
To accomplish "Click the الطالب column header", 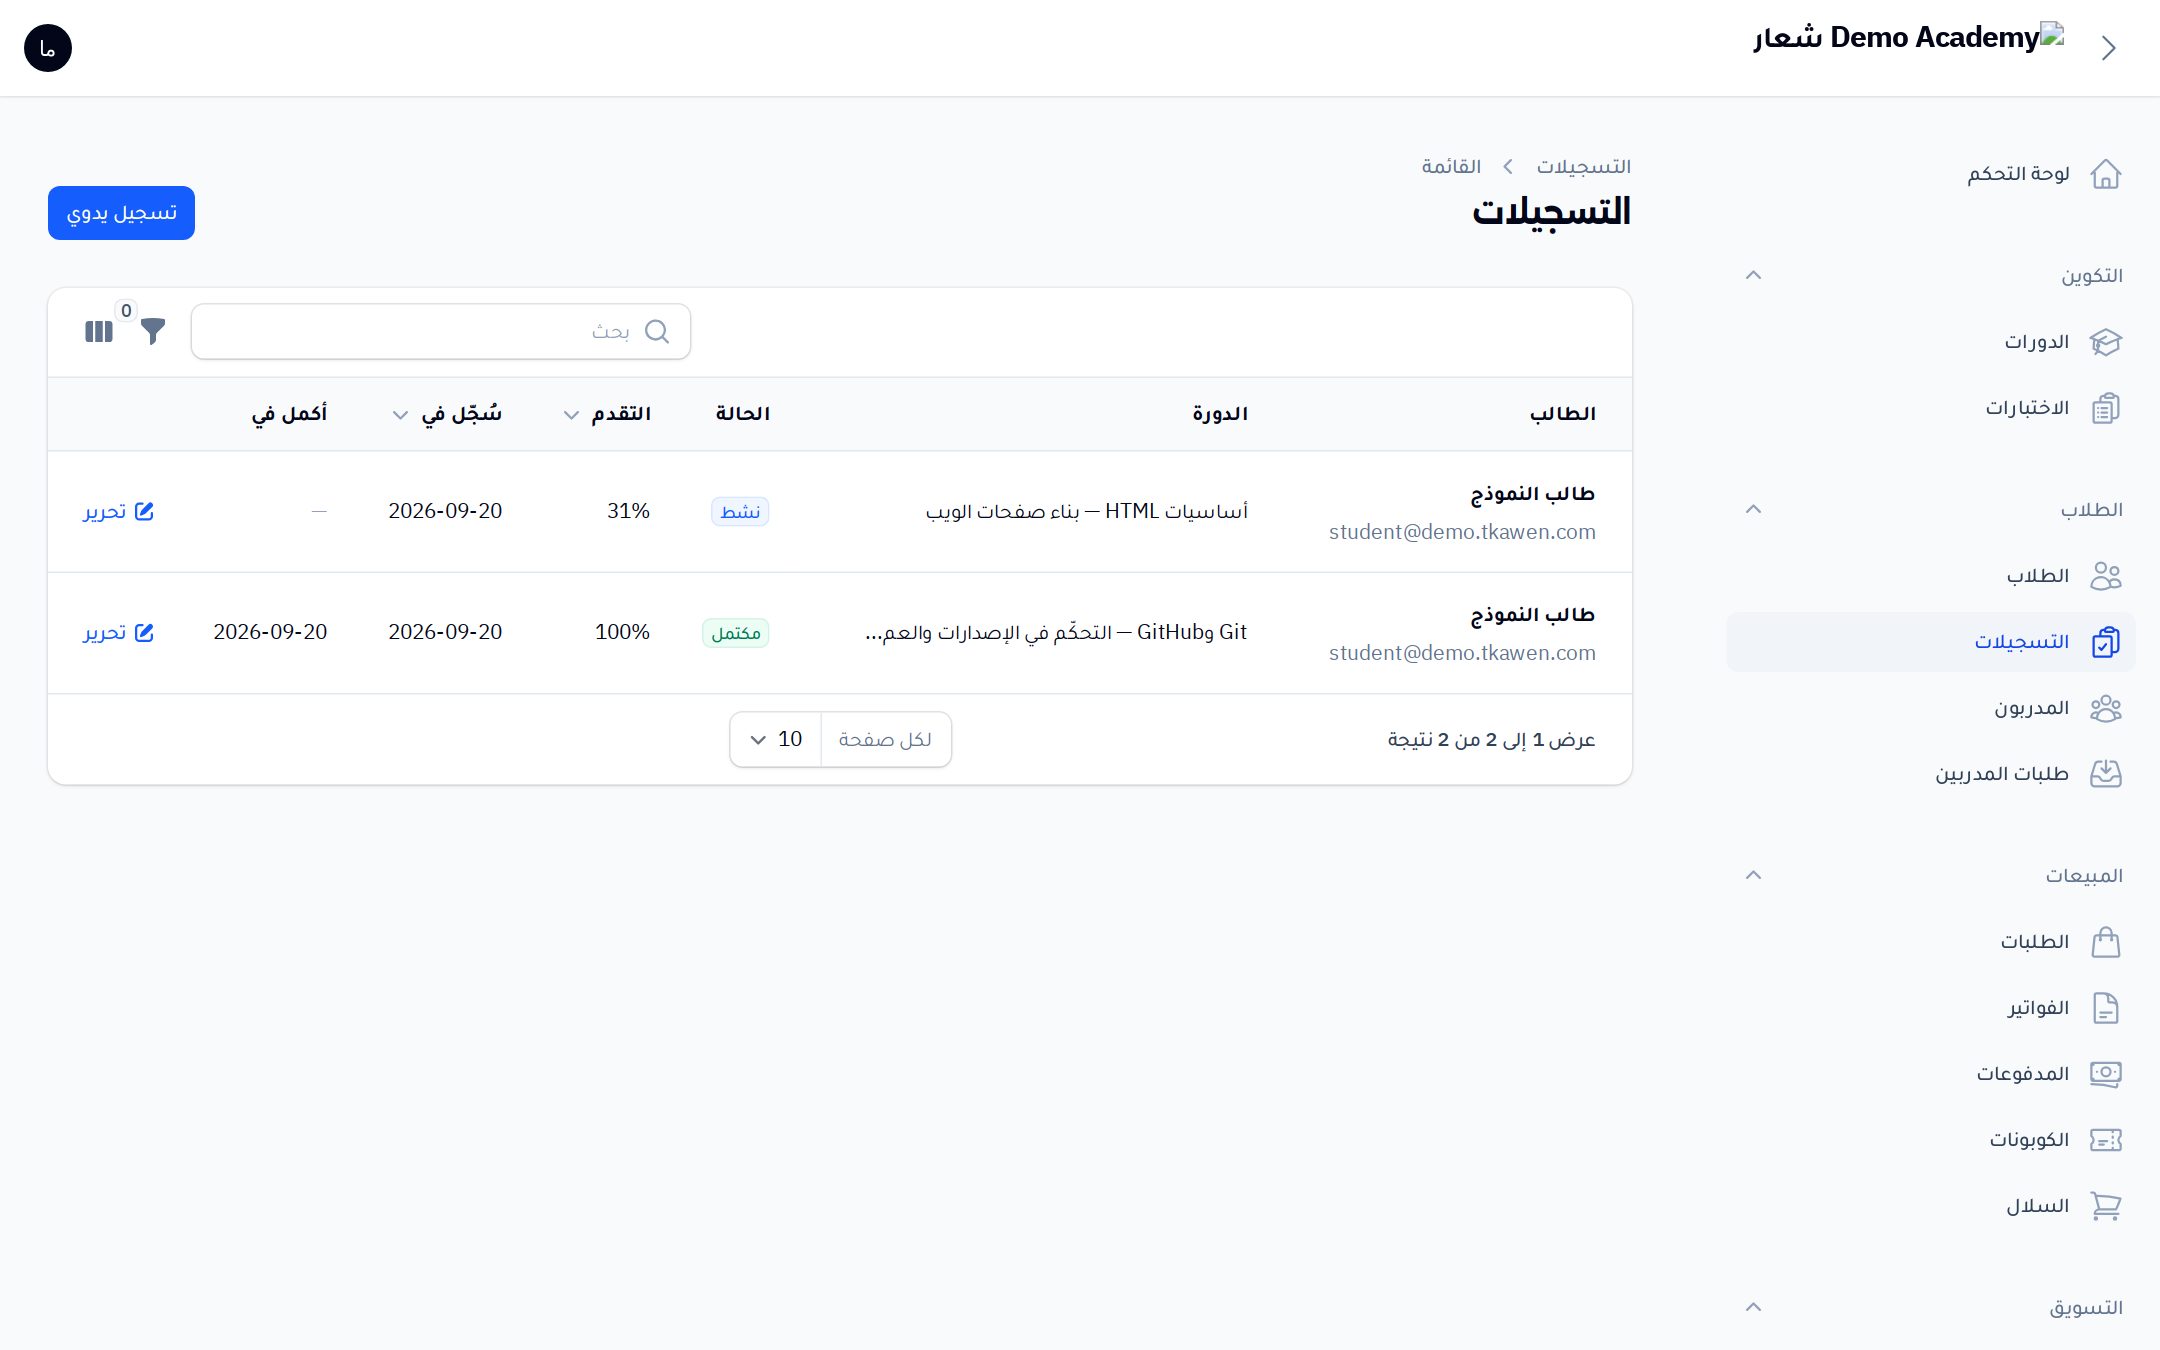I will tap(1563, 414).
